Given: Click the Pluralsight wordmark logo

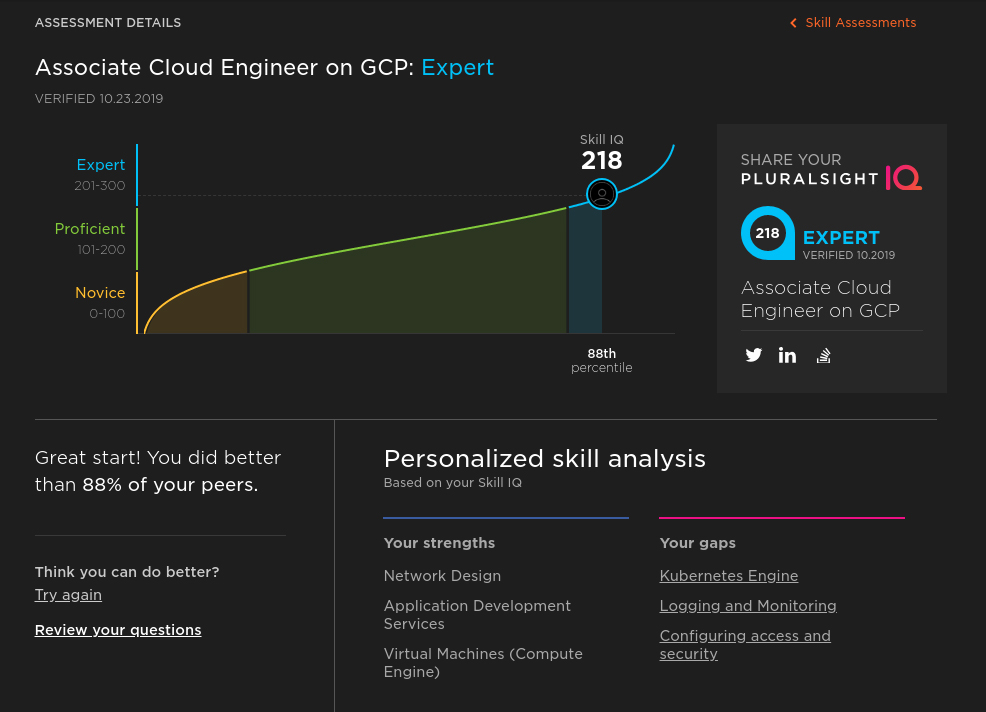Looking at the screenshot, I should click(809, 178).
